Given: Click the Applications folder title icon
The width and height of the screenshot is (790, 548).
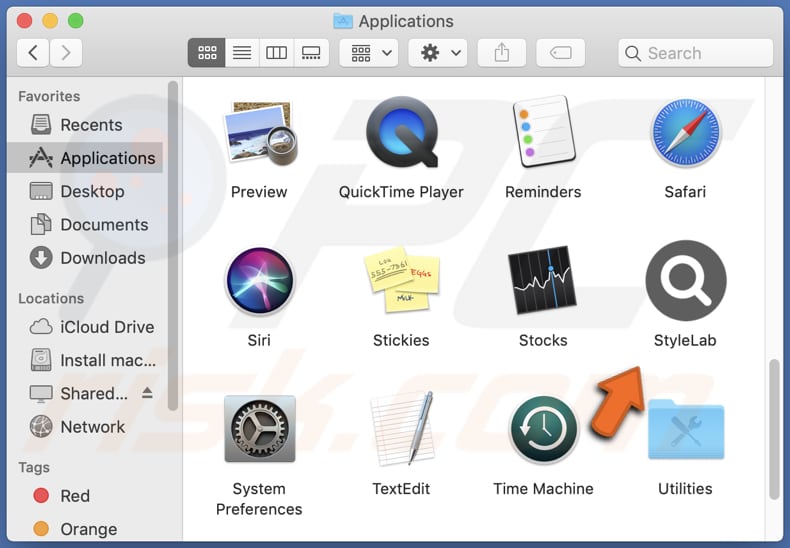Looking at the screenshot, I should coord(343,21).
